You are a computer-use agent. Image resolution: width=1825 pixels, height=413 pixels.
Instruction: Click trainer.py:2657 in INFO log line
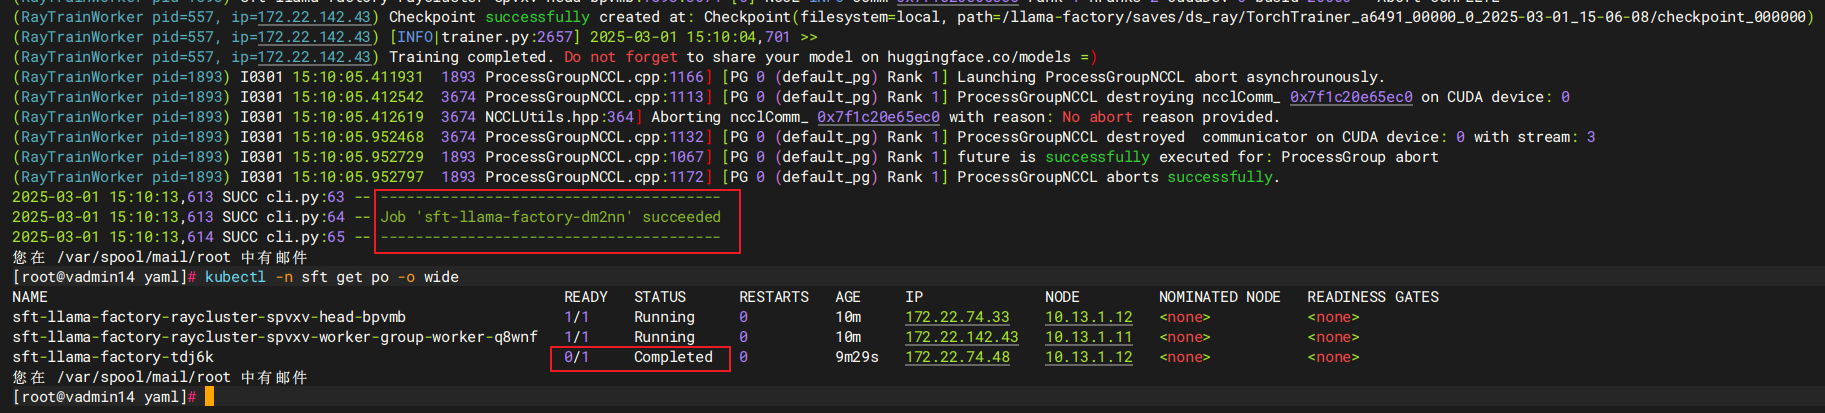[x=507, y=37]
